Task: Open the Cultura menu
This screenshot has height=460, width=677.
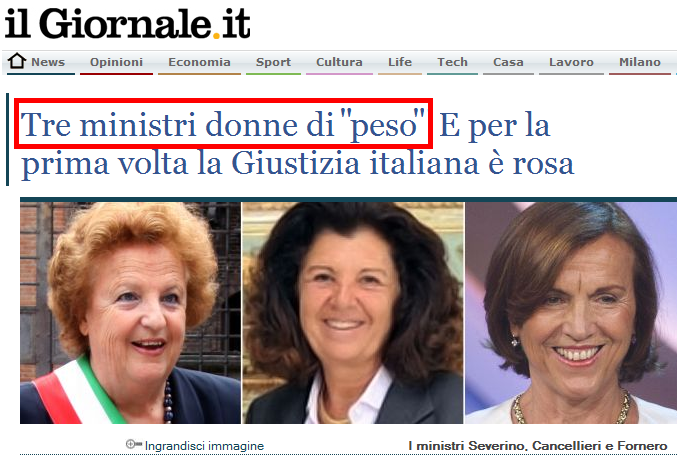Action: coord(339,62)
